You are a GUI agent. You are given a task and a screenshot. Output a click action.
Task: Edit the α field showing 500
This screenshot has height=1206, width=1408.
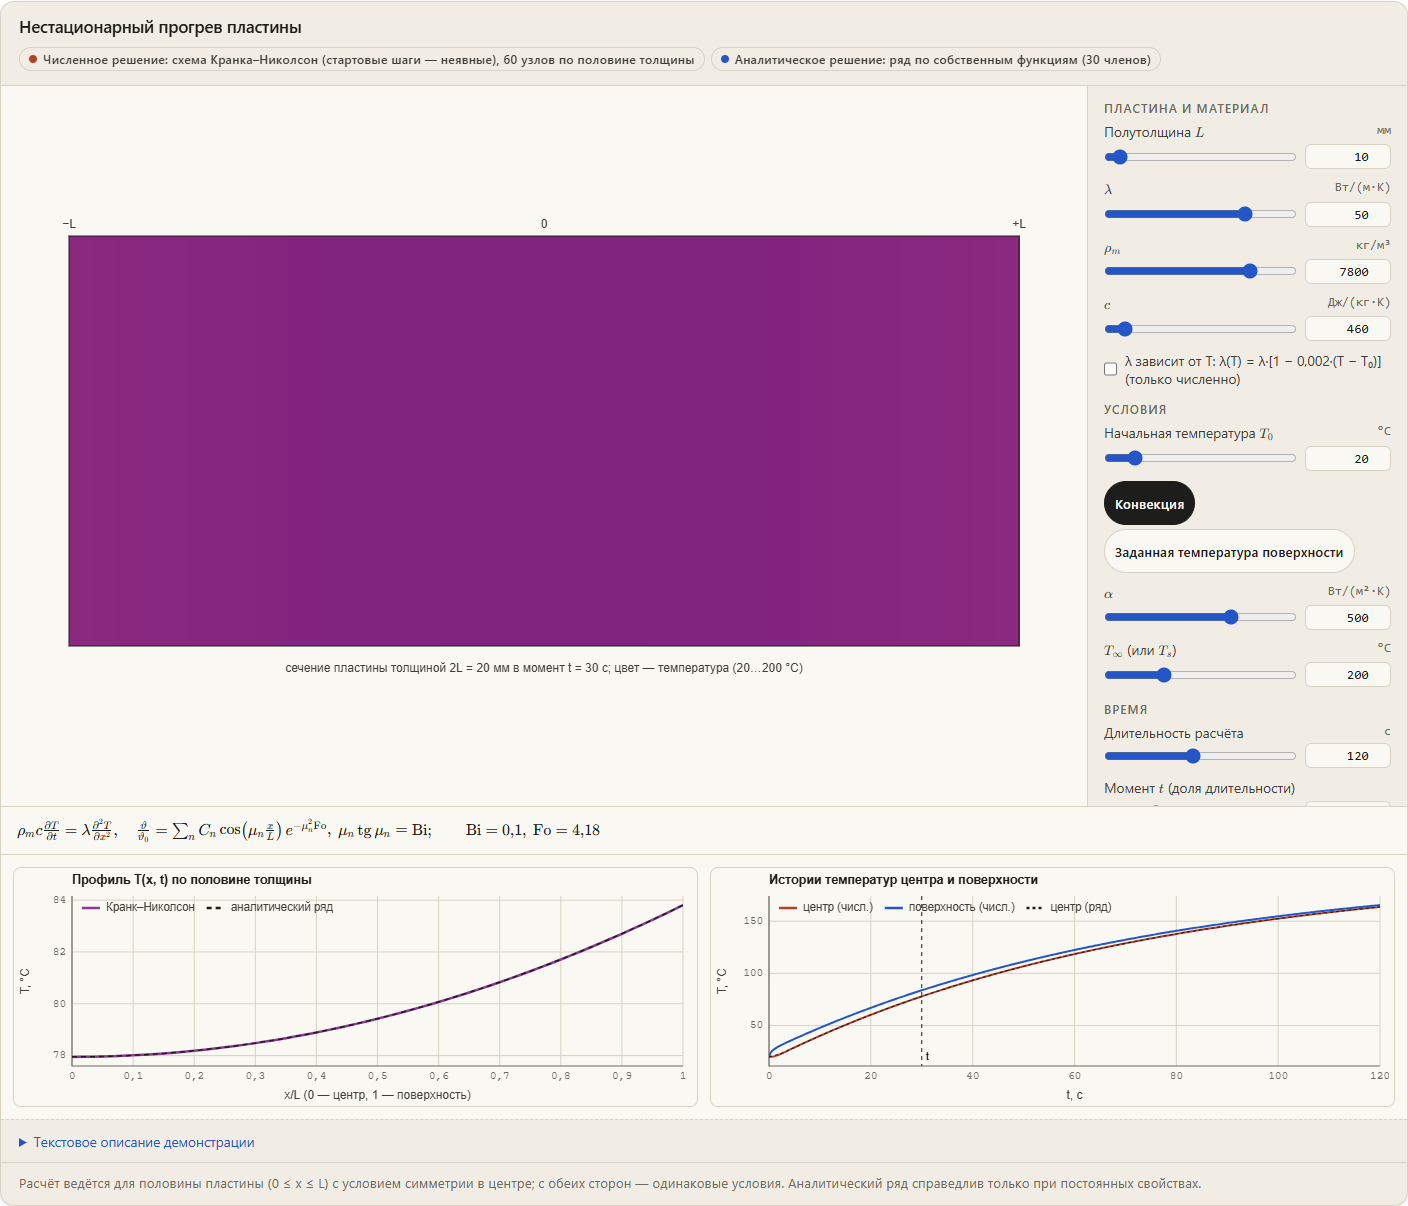coord(1348,617)
